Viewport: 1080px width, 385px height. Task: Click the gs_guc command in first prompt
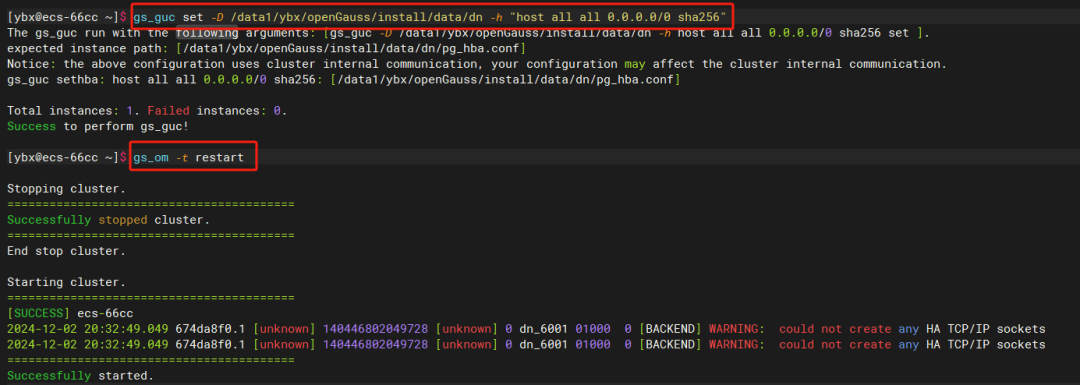[x=154, y=15]
